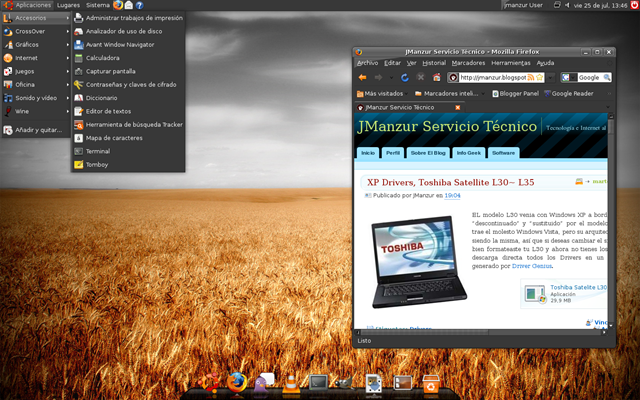This screenshot has height=400, width=640.
Task: Open the Marcadores menu in Firefox
Action: [468, 63]
